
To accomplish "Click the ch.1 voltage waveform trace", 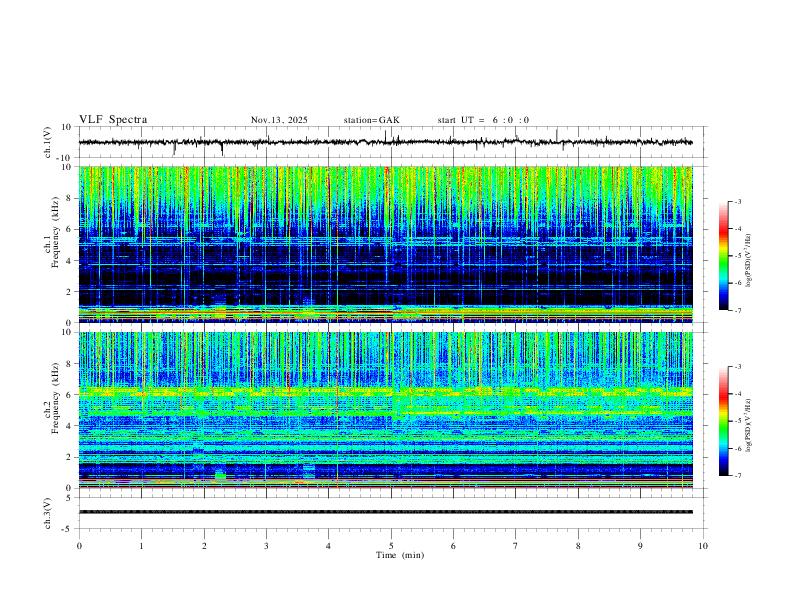I will point(385,142).
